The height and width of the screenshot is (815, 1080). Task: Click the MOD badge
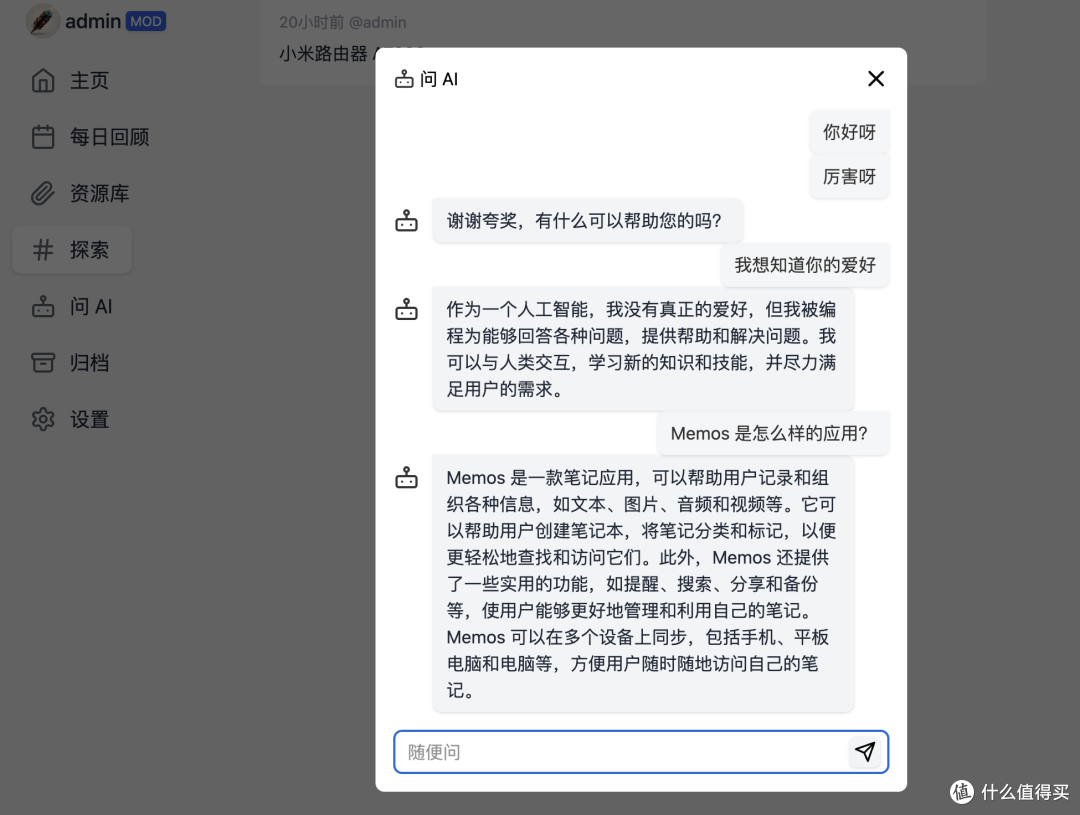[x=146, y=21]
